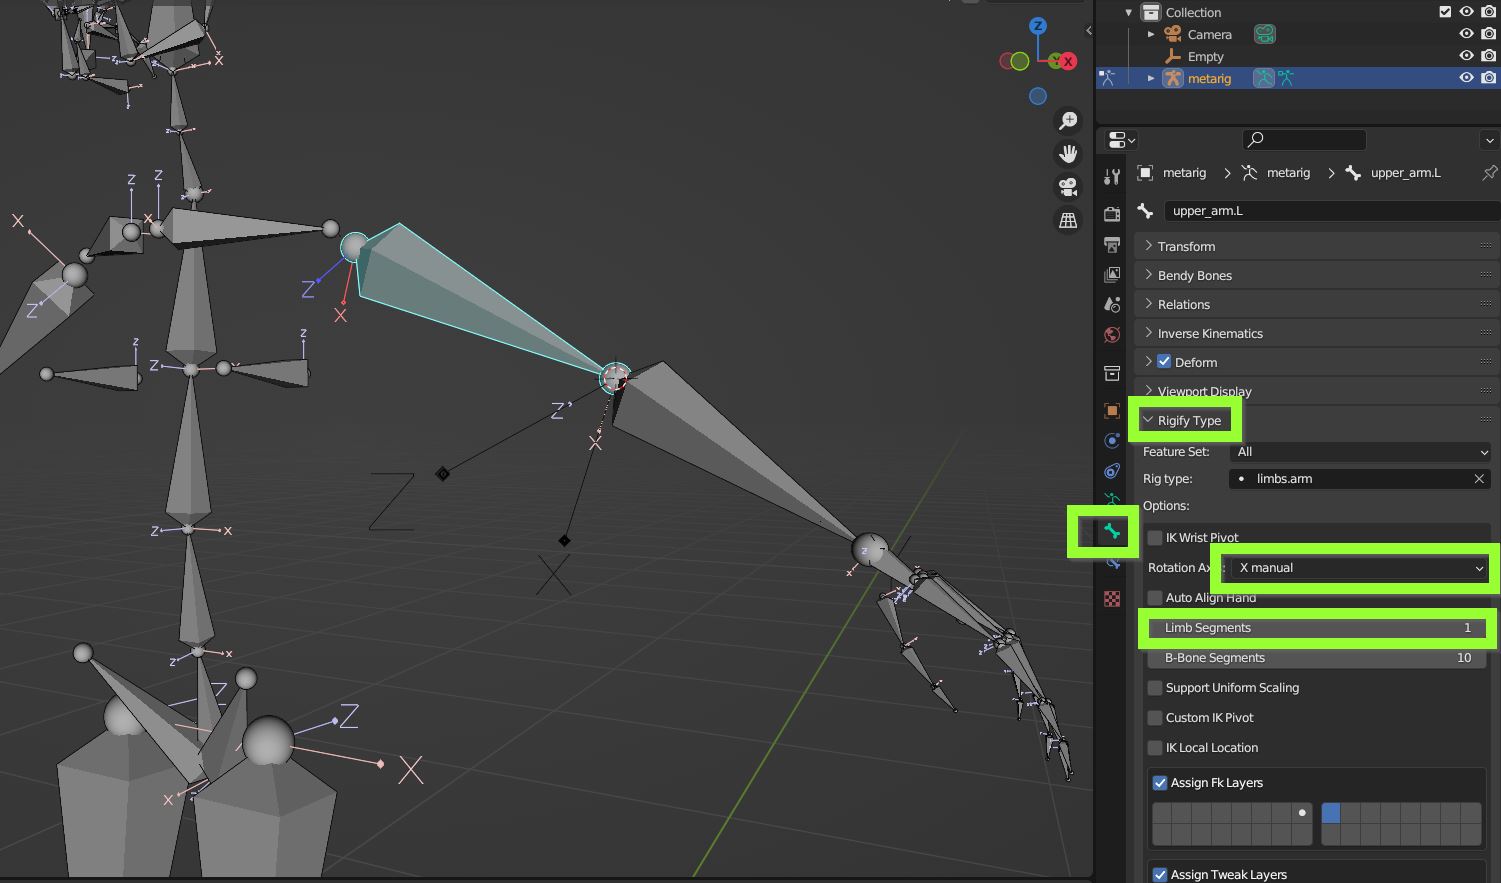Screen dimensions: 1501x883
Task: Click metarig armature data icon in outliner
Action: coord(1264,78)
